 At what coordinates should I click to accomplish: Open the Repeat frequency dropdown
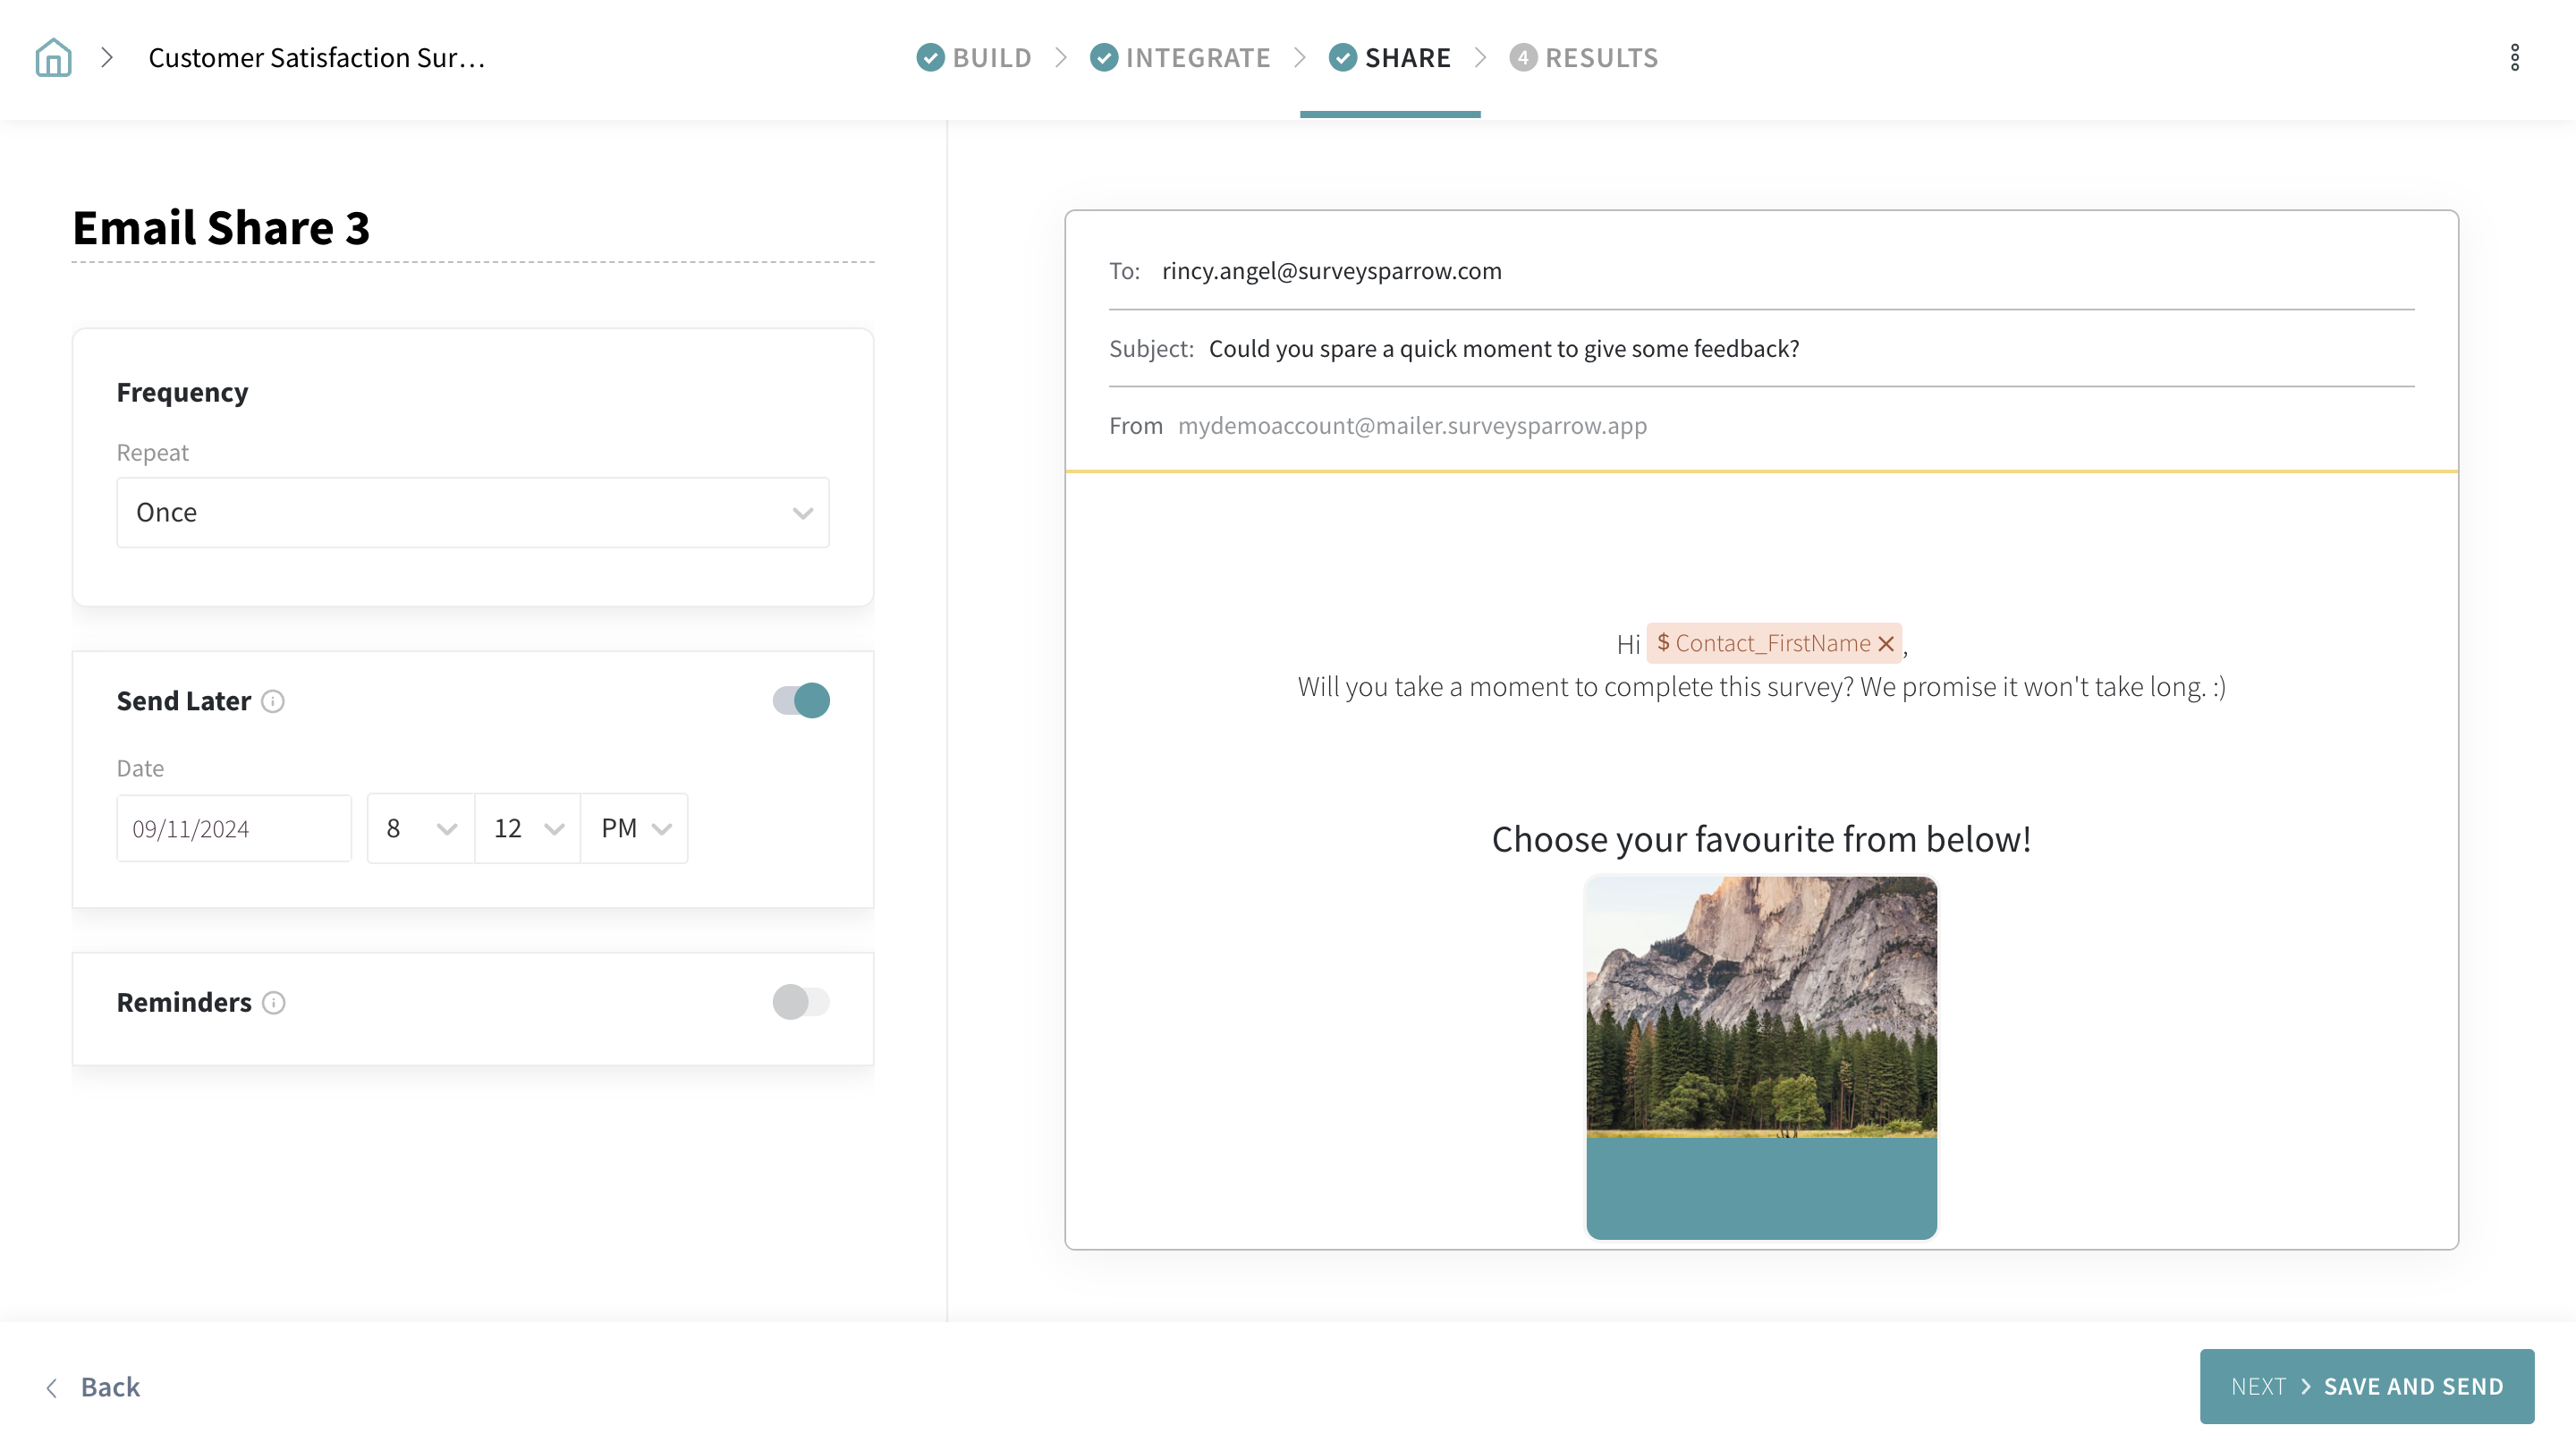click(472, 512)
